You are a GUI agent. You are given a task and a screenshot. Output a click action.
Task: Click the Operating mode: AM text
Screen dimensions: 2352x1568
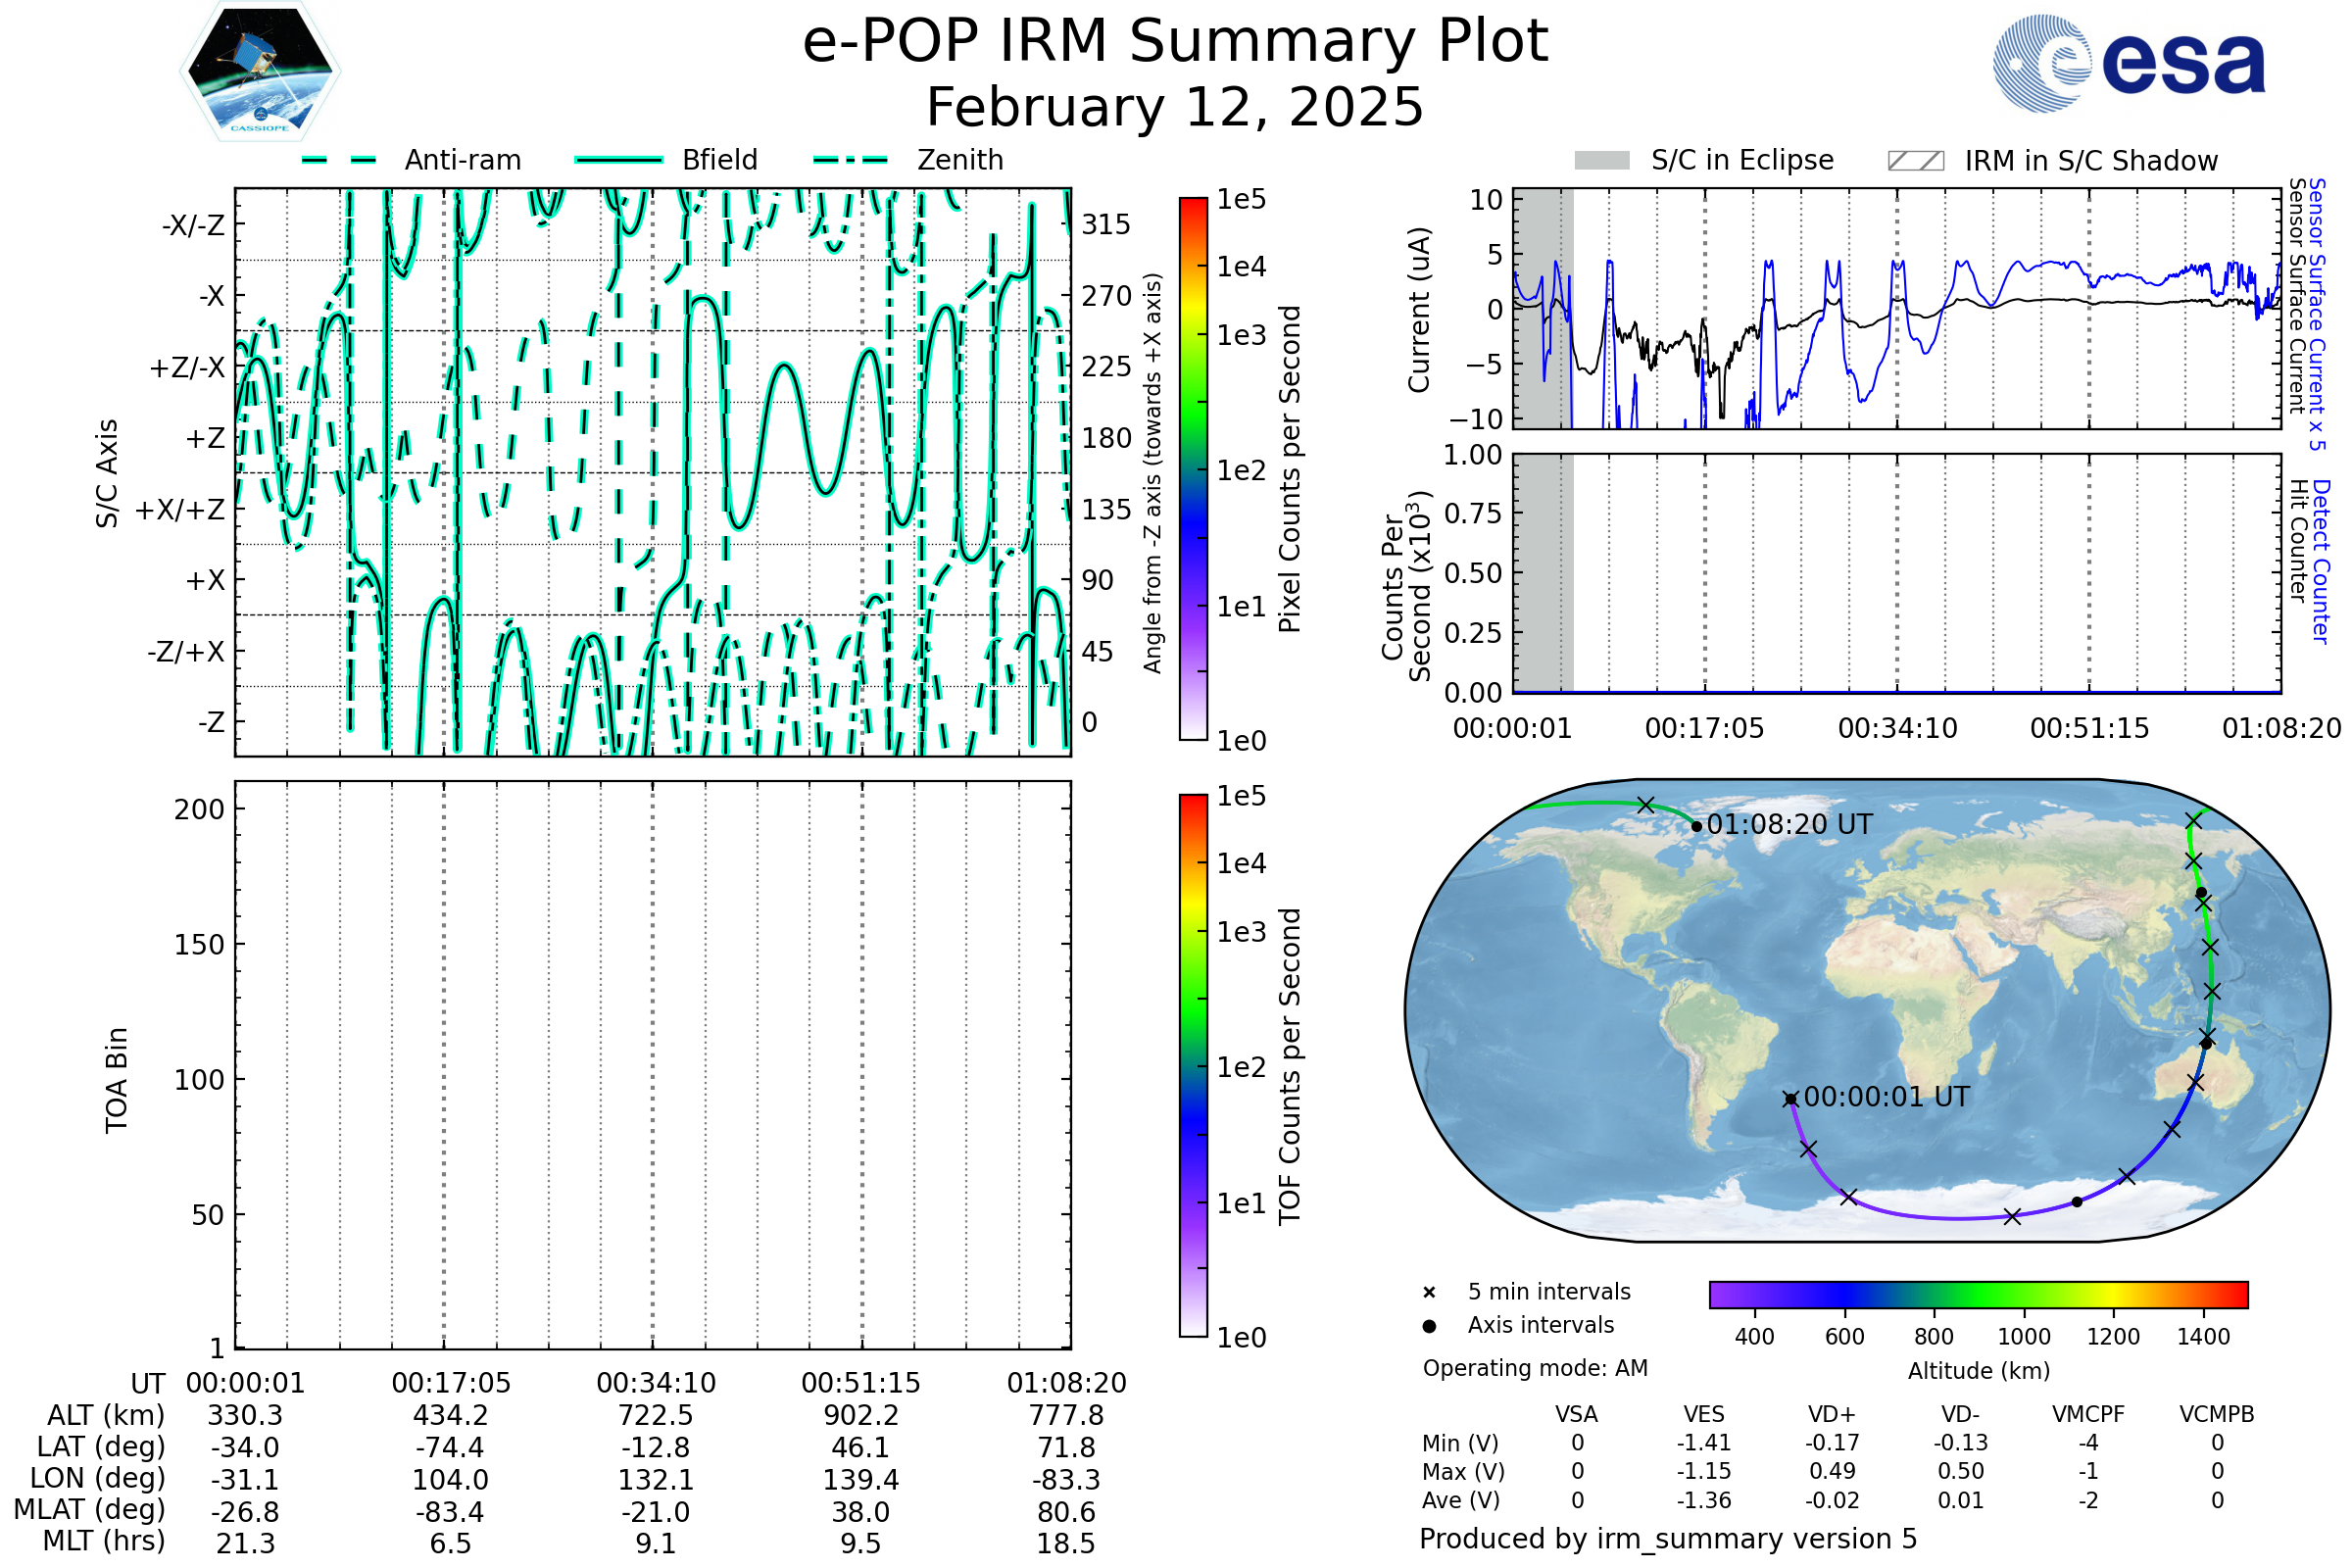[1535, 1368]
